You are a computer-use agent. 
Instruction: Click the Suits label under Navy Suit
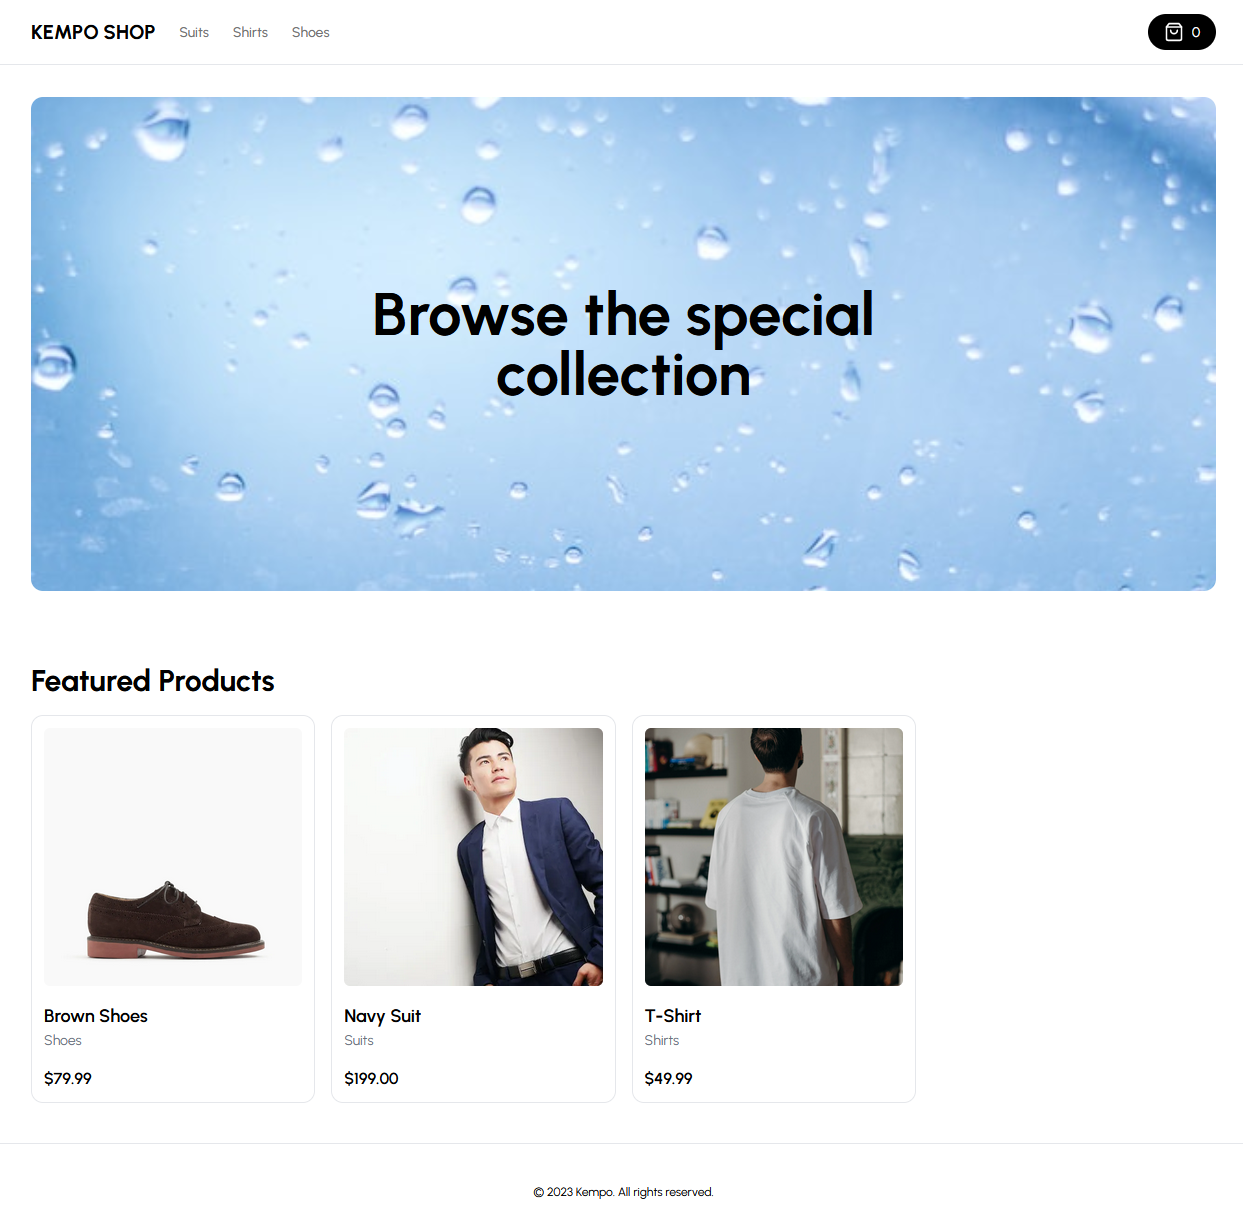tap(359, 1040)
